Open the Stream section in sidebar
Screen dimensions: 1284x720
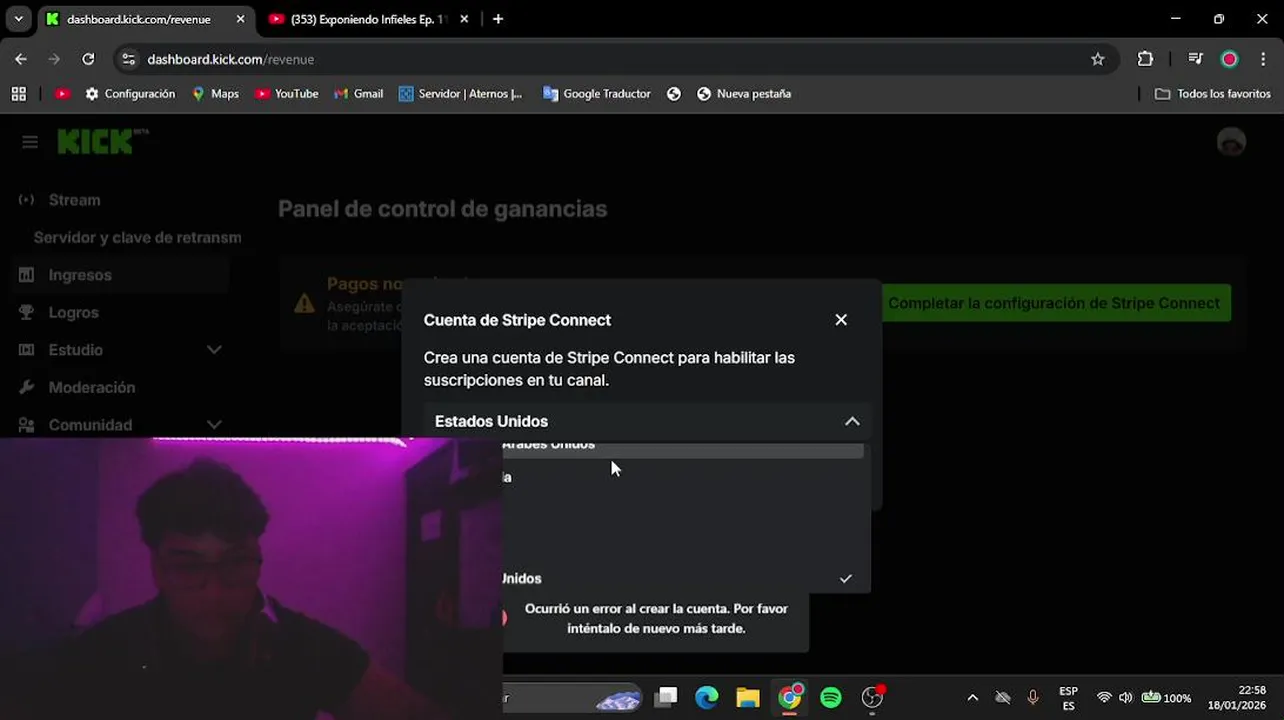tap(74, 200)
